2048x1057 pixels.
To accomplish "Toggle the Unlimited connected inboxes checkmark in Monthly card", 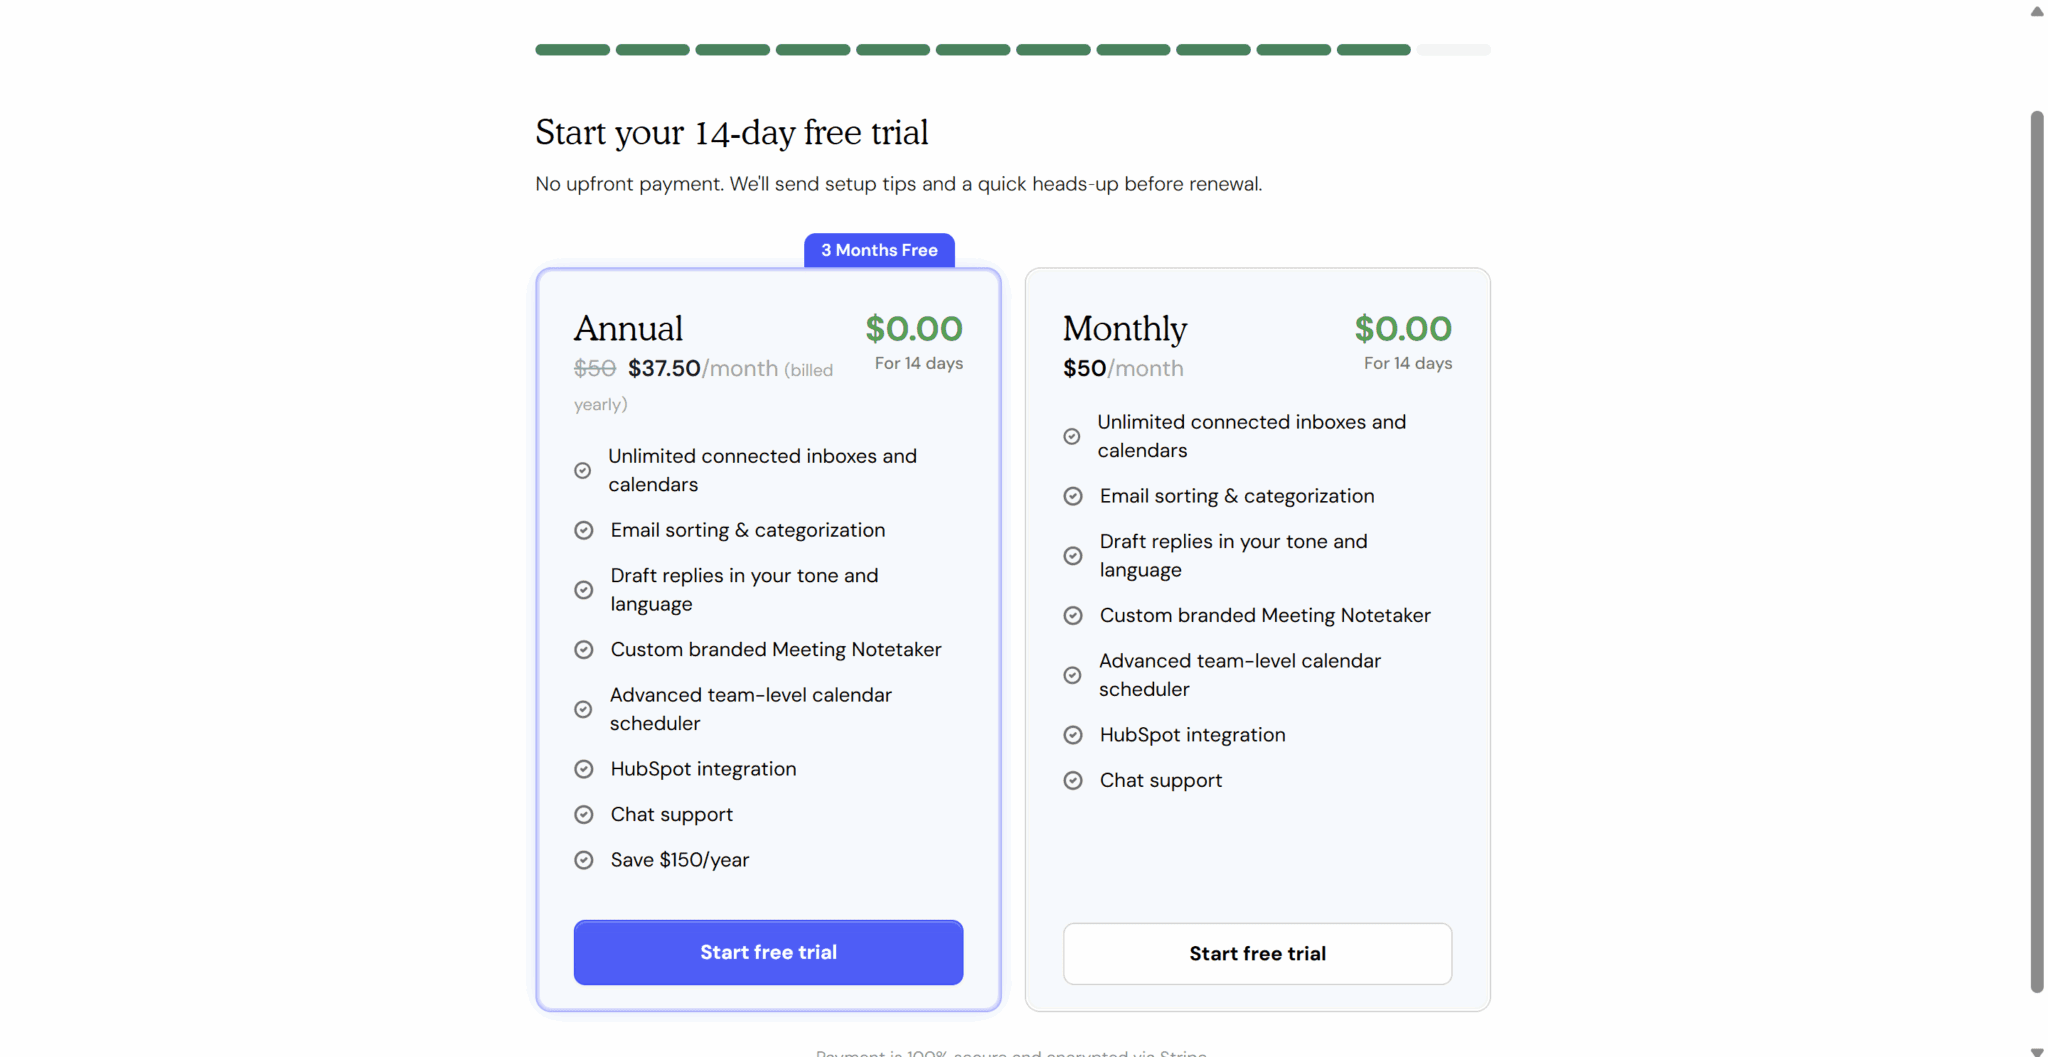I will click(1072, 436).
